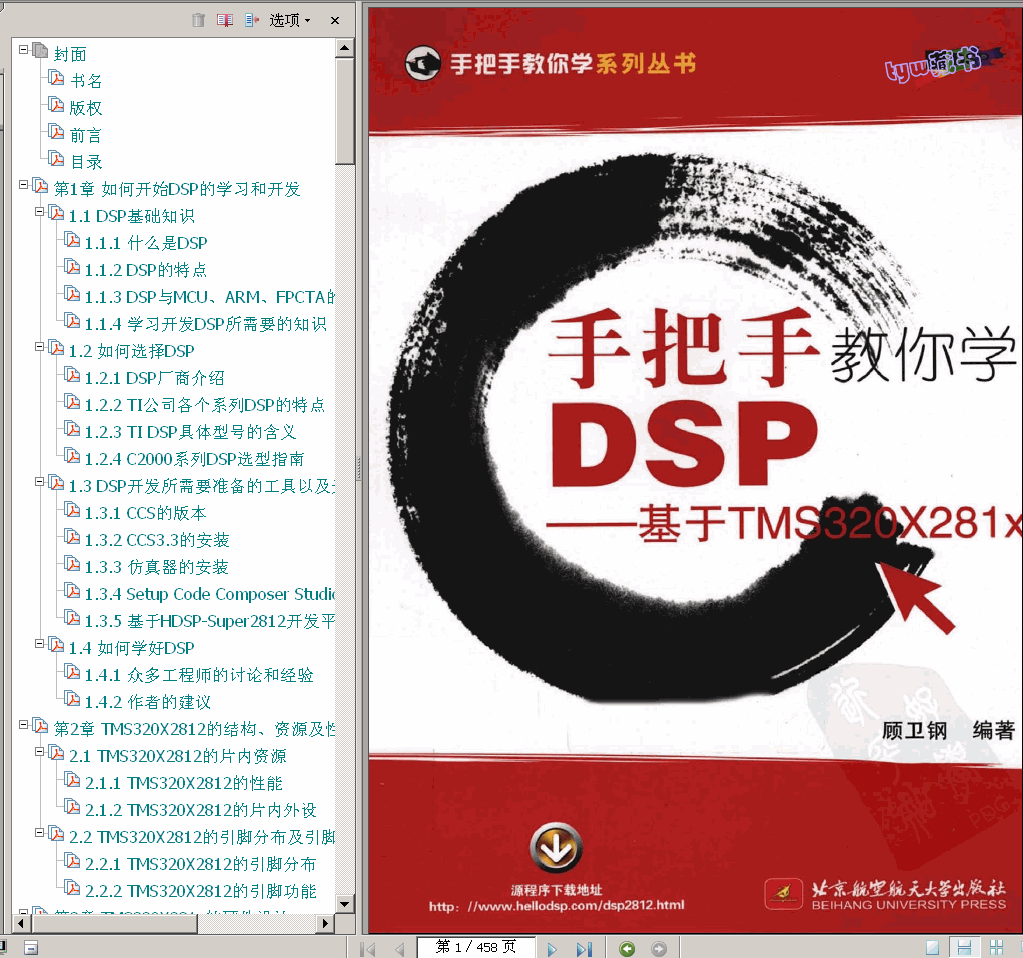This screenshot has width=1023, height=958.
Task: Go to 1.3.4 Setup Code Composer Studio
Action: pos(209,594)
